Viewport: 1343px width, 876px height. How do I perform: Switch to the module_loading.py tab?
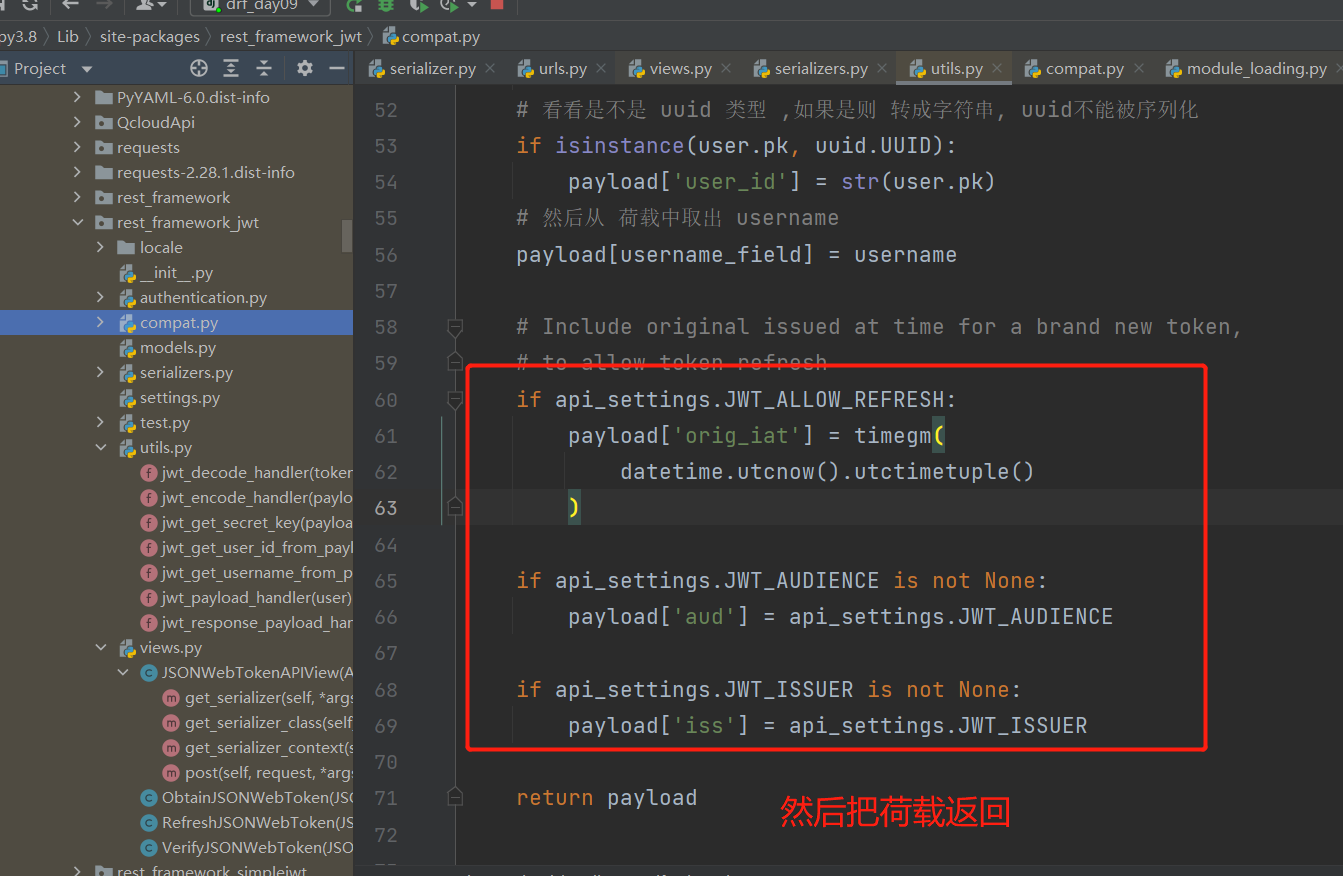(x=1256, y=69)
